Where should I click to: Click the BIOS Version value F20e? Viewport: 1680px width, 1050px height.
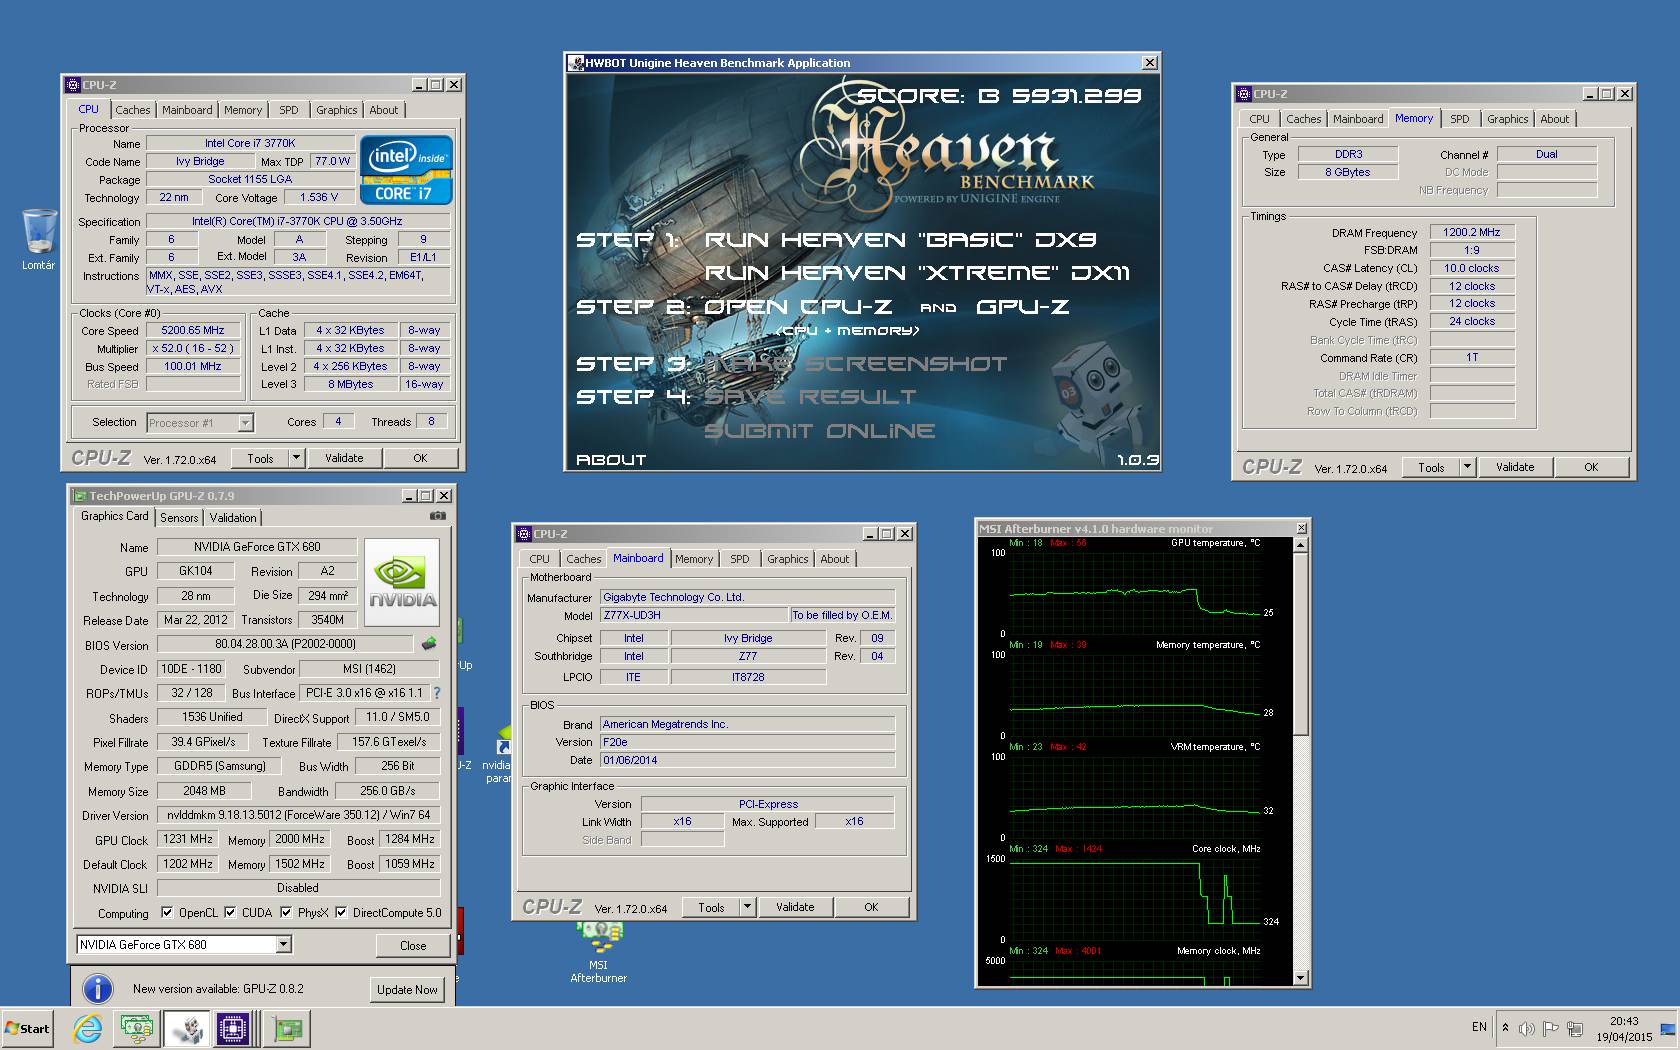[747, 742]
